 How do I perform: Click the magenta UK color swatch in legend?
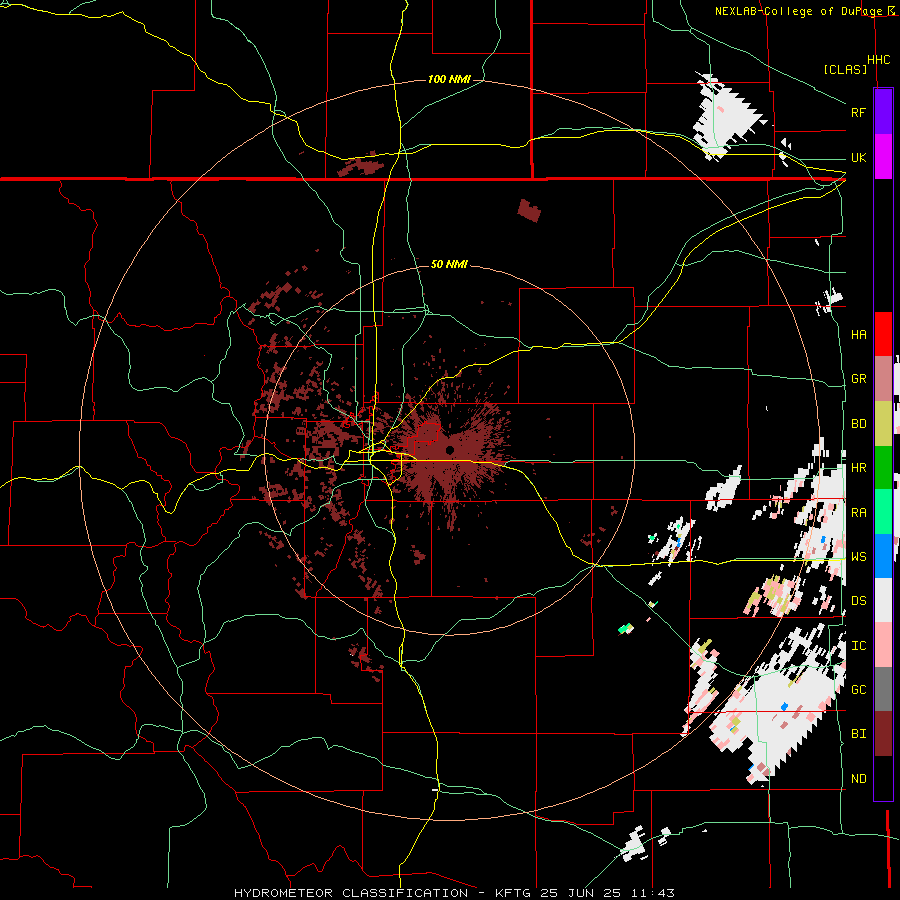tap(883, 157)
